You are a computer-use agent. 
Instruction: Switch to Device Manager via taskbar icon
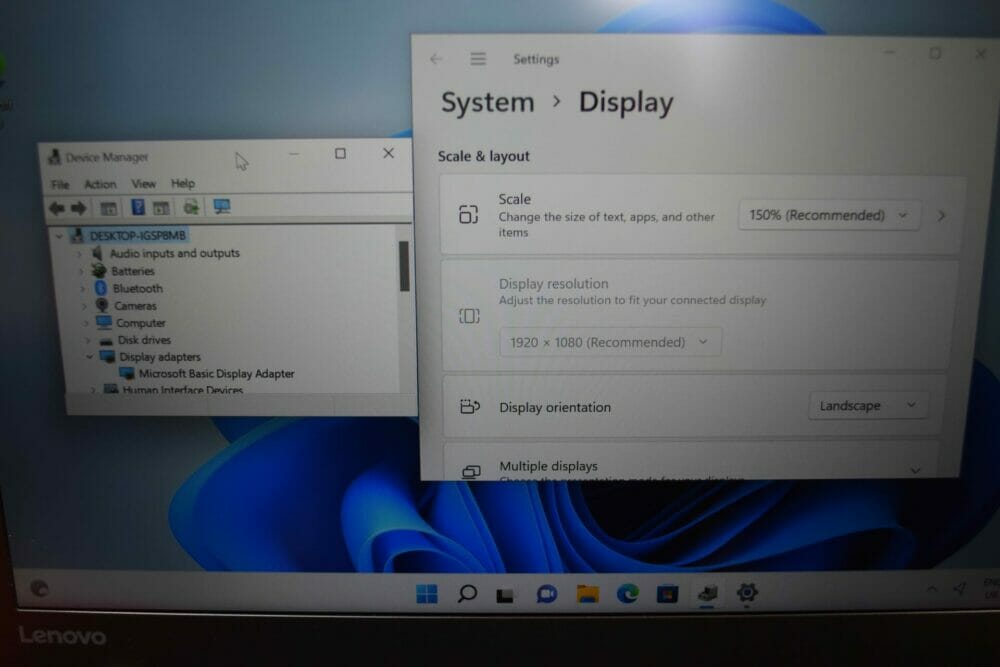[707, 594]
